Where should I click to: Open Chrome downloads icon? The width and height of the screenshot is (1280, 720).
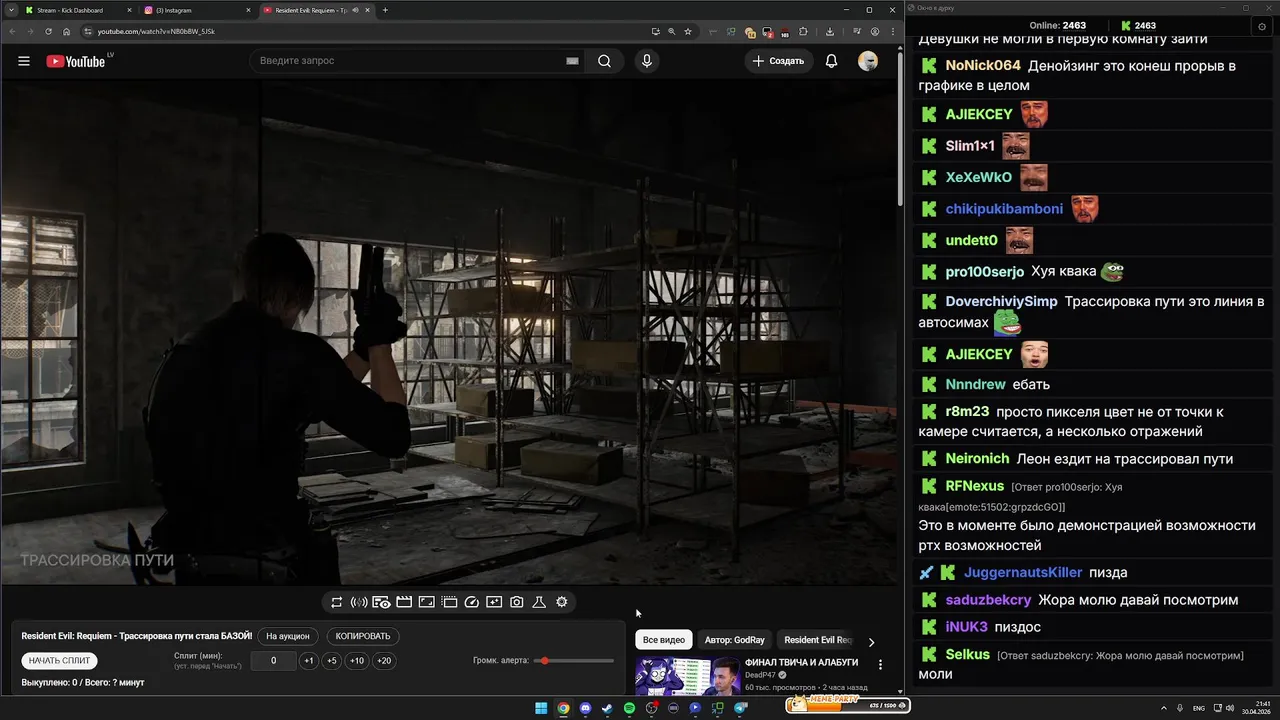pyautogui.click(x=830, y=31)
